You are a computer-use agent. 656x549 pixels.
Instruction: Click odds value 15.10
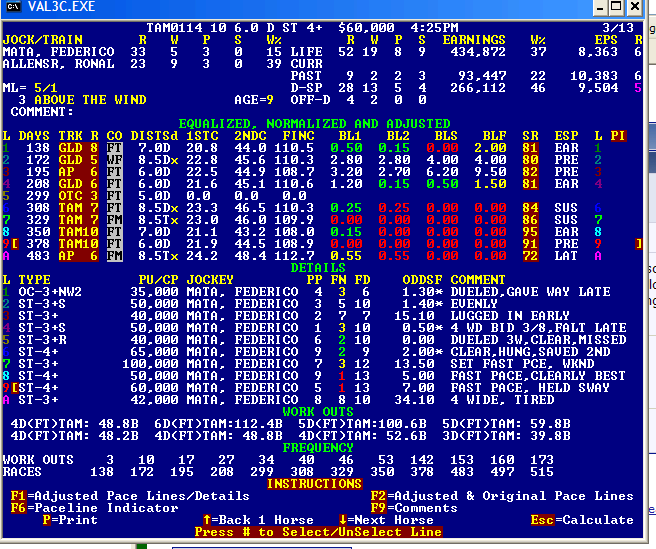(414, 316)
